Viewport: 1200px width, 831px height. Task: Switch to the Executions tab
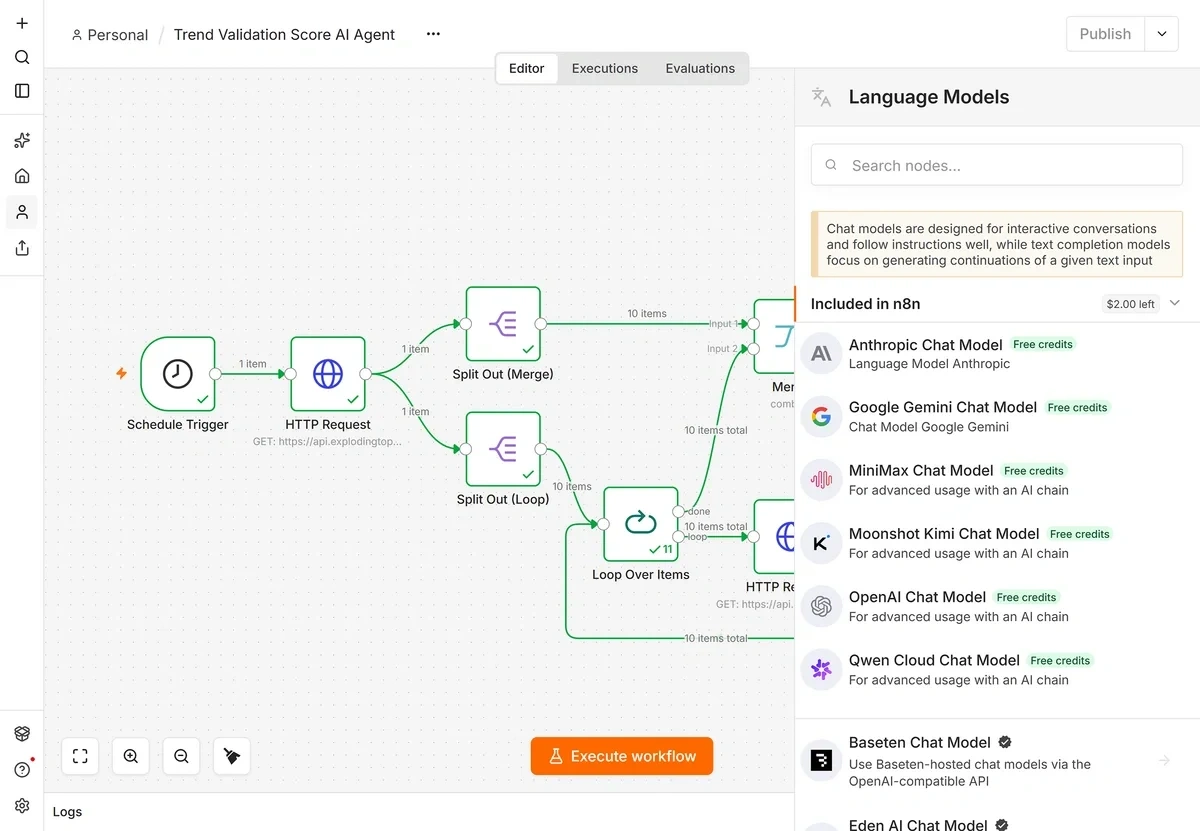point(605,68)
